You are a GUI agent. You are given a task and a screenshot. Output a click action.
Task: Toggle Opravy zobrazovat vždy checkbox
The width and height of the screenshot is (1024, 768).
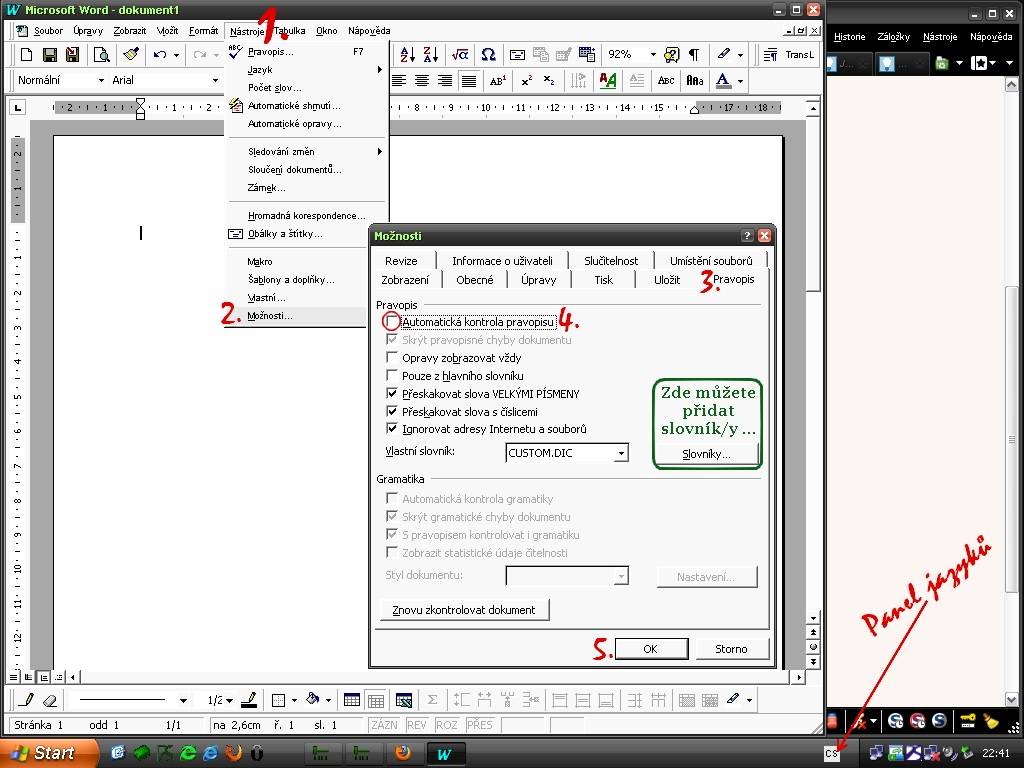point(392,357)
